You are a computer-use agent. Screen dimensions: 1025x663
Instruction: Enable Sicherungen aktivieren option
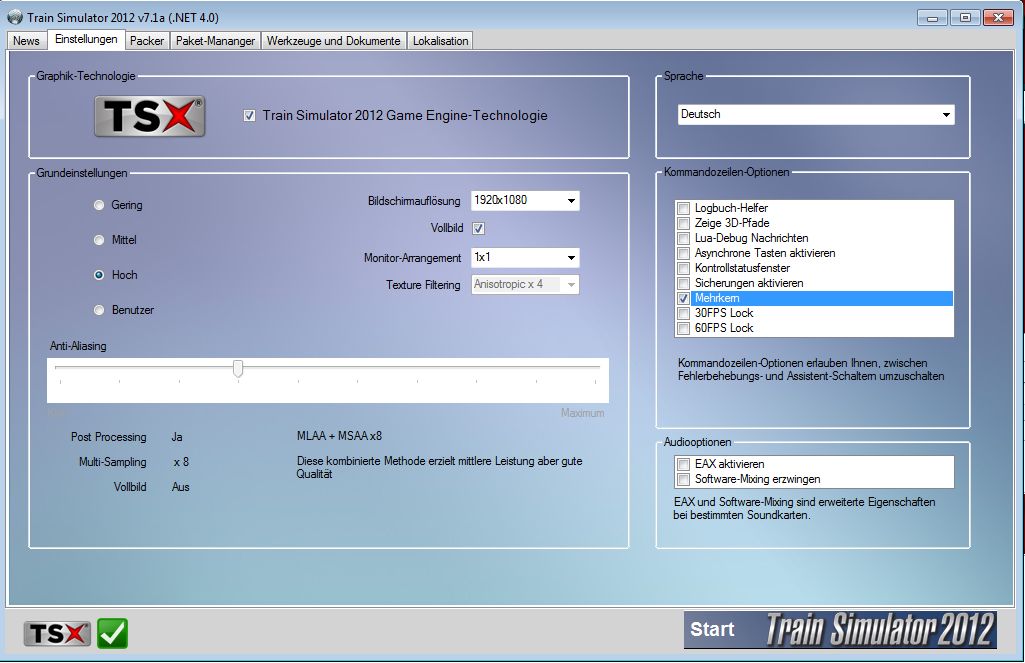[683, 284]
